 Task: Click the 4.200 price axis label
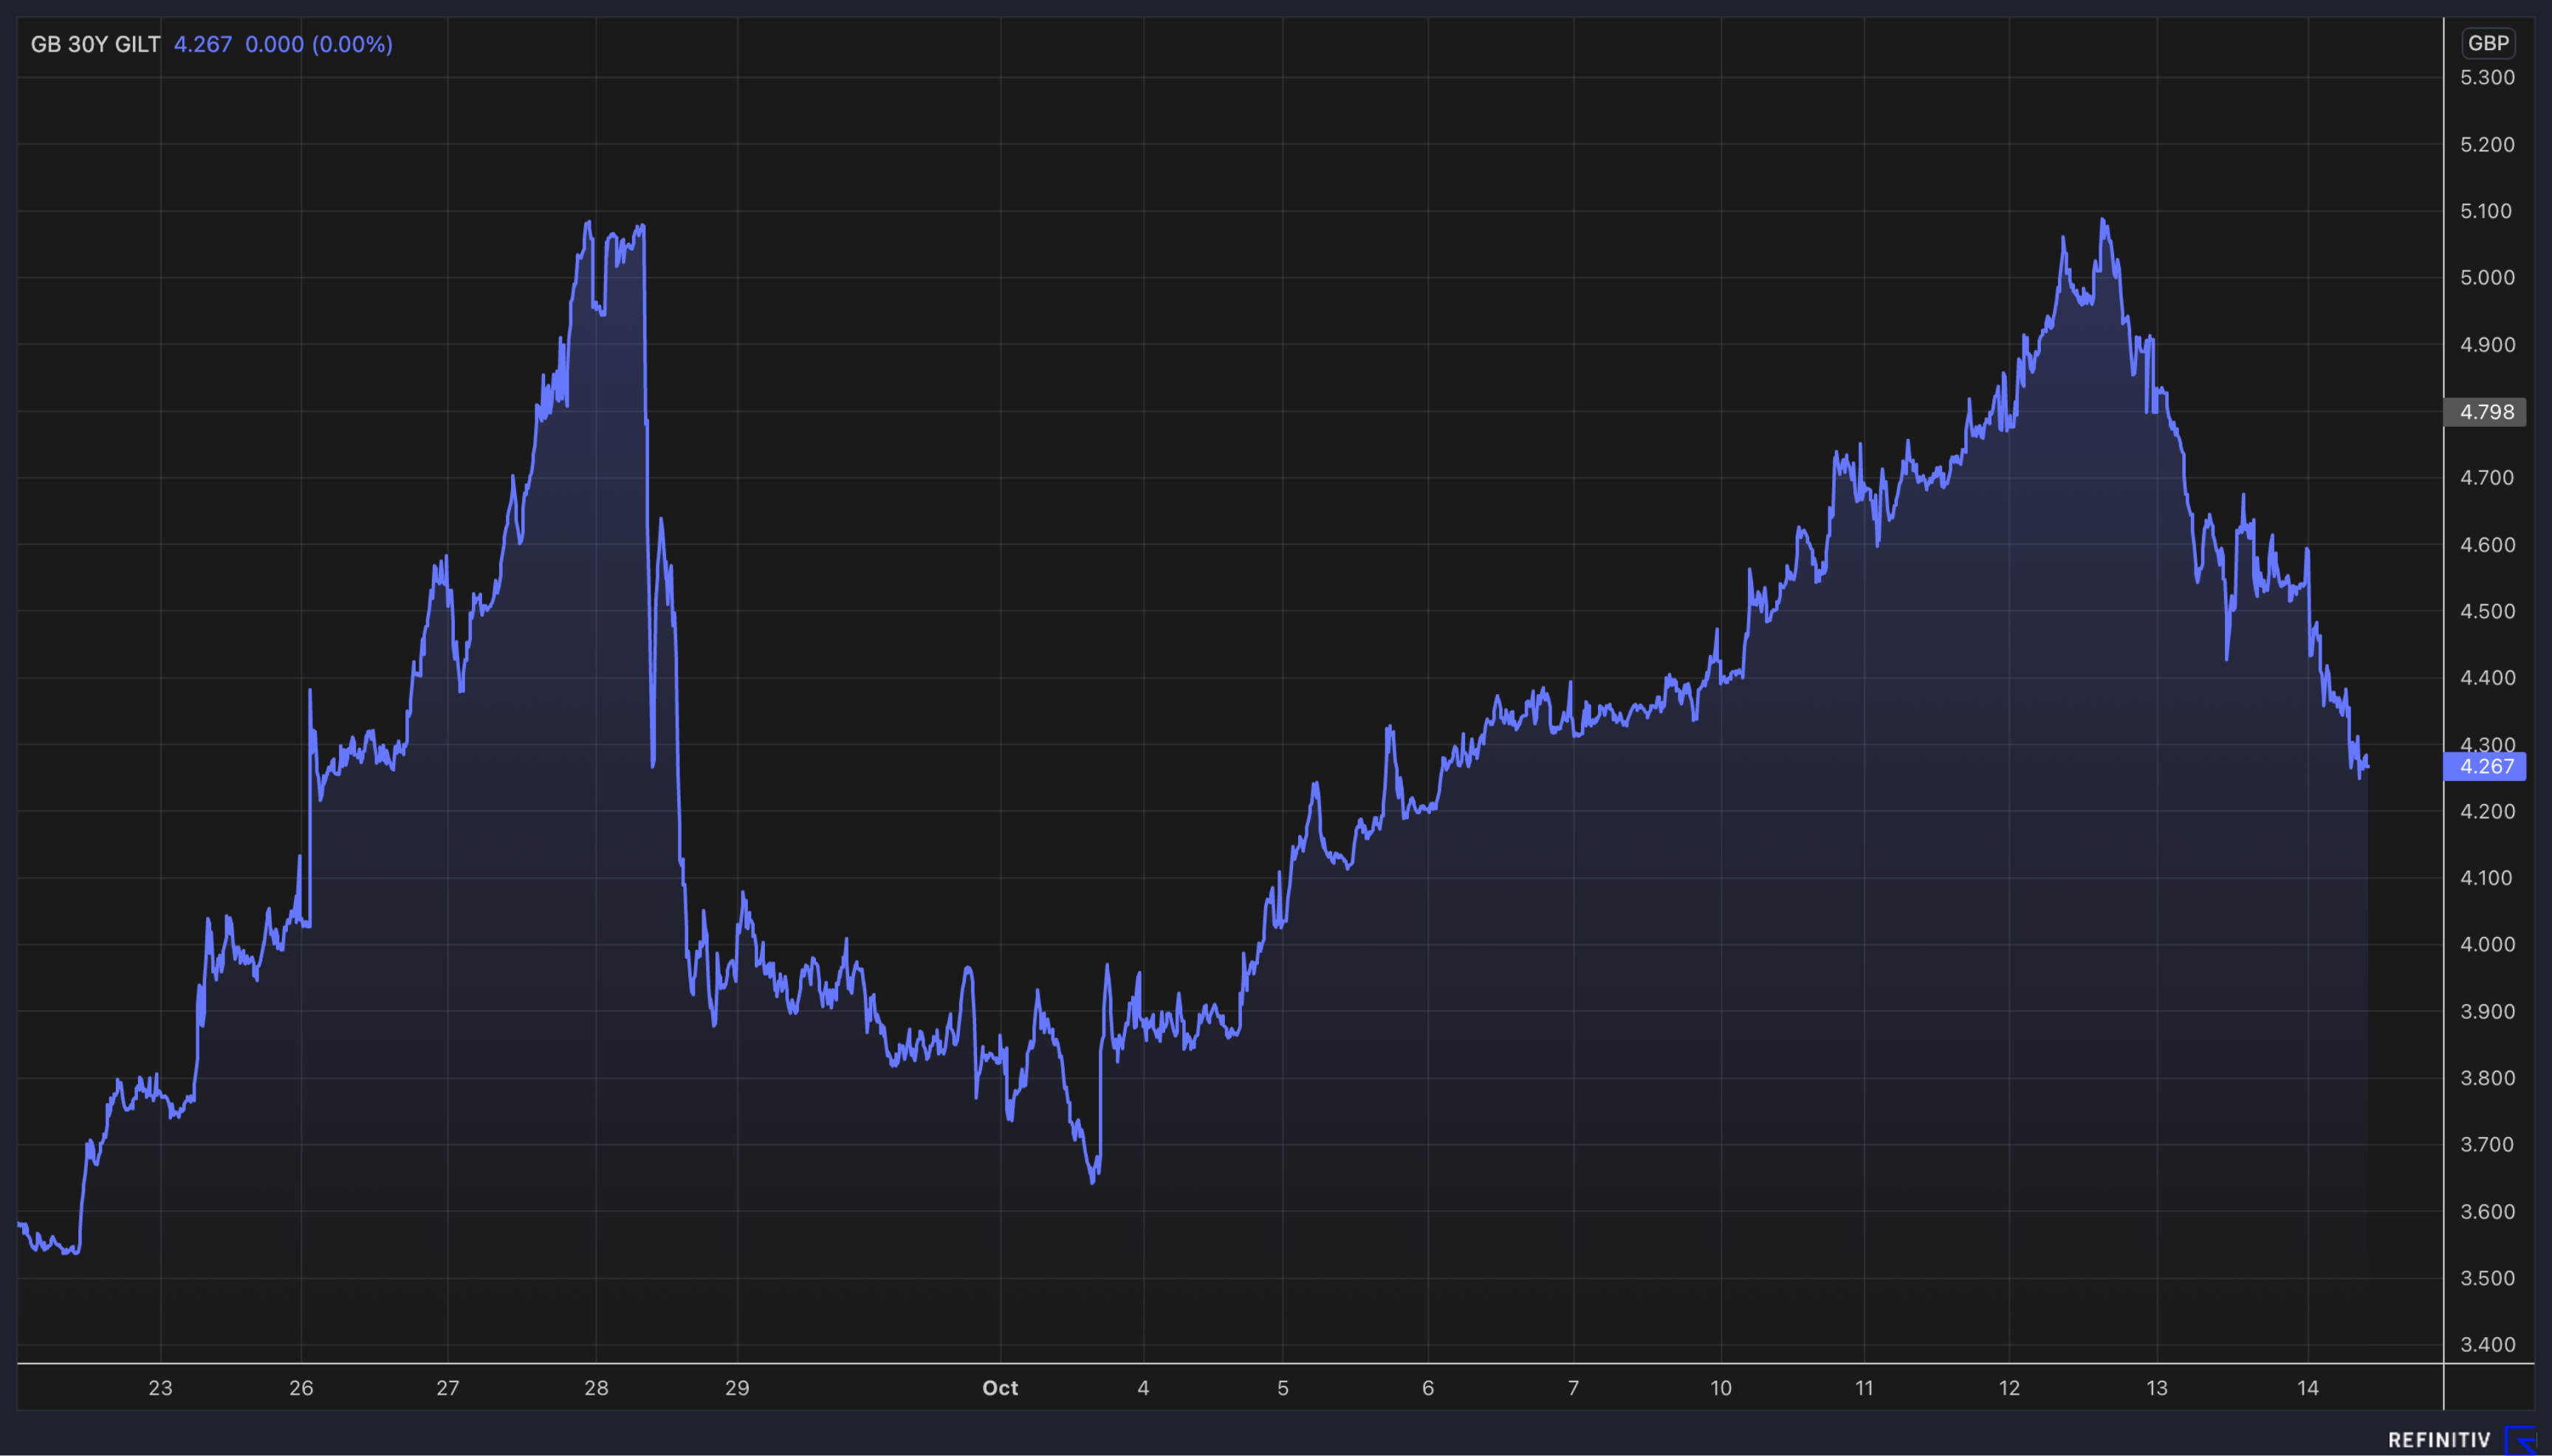click(x=2487, y=811)
